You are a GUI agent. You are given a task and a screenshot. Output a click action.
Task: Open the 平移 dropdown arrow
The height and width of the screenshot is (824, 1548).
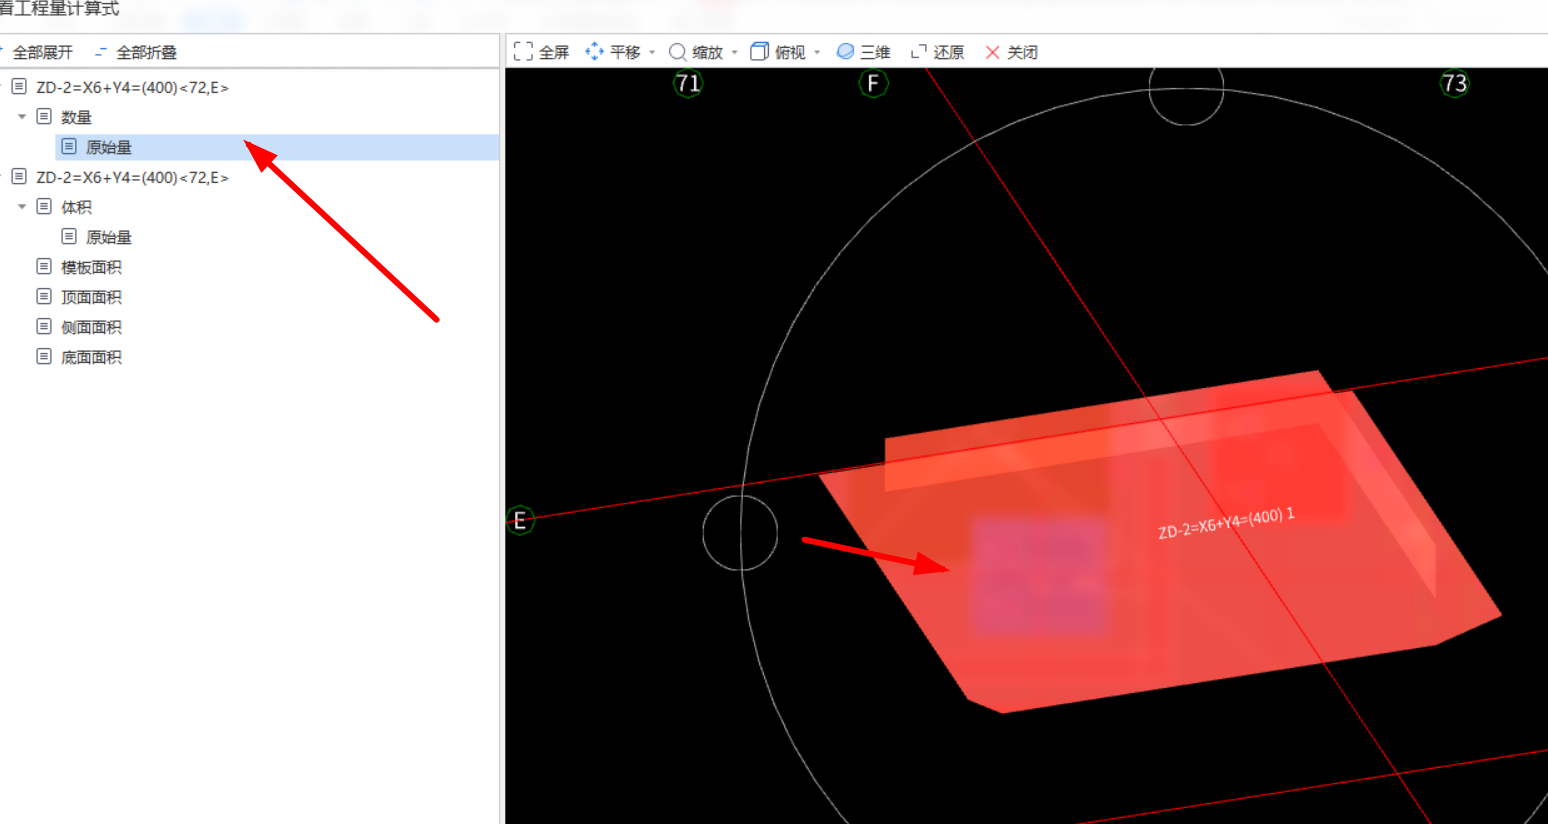pos(652,52)
